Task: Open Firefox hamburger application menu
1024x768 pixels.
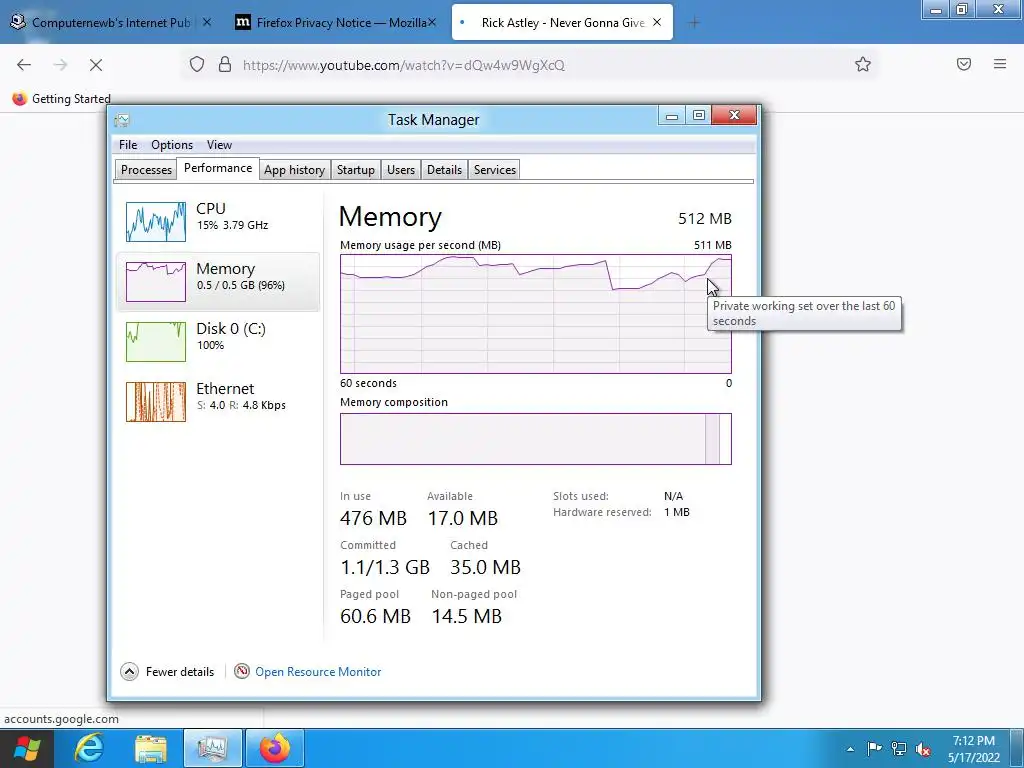Action: tap(1000, 64)
